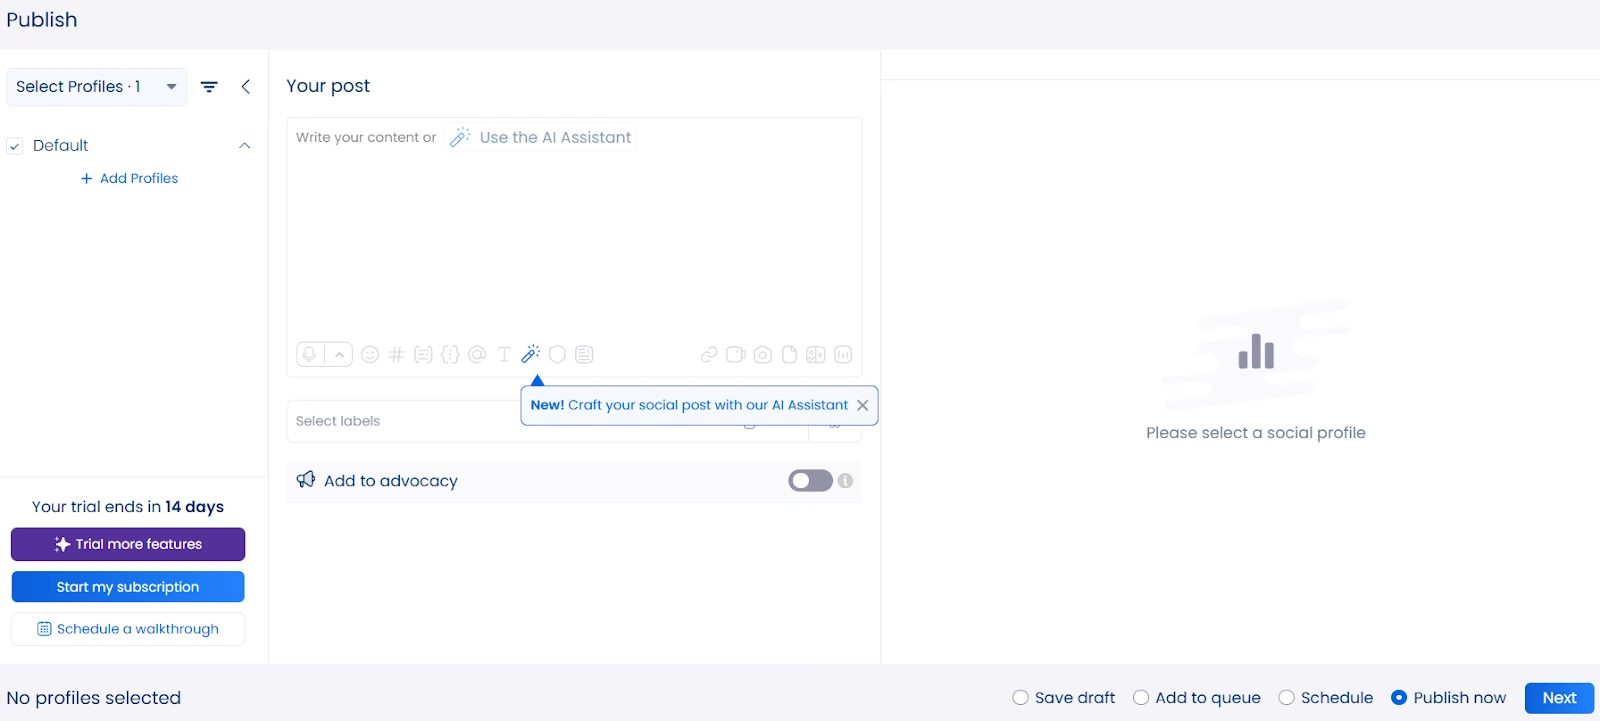Screen dimensions: 1600x721
Task: Attach a document file icon
Action: coord(789,354)
